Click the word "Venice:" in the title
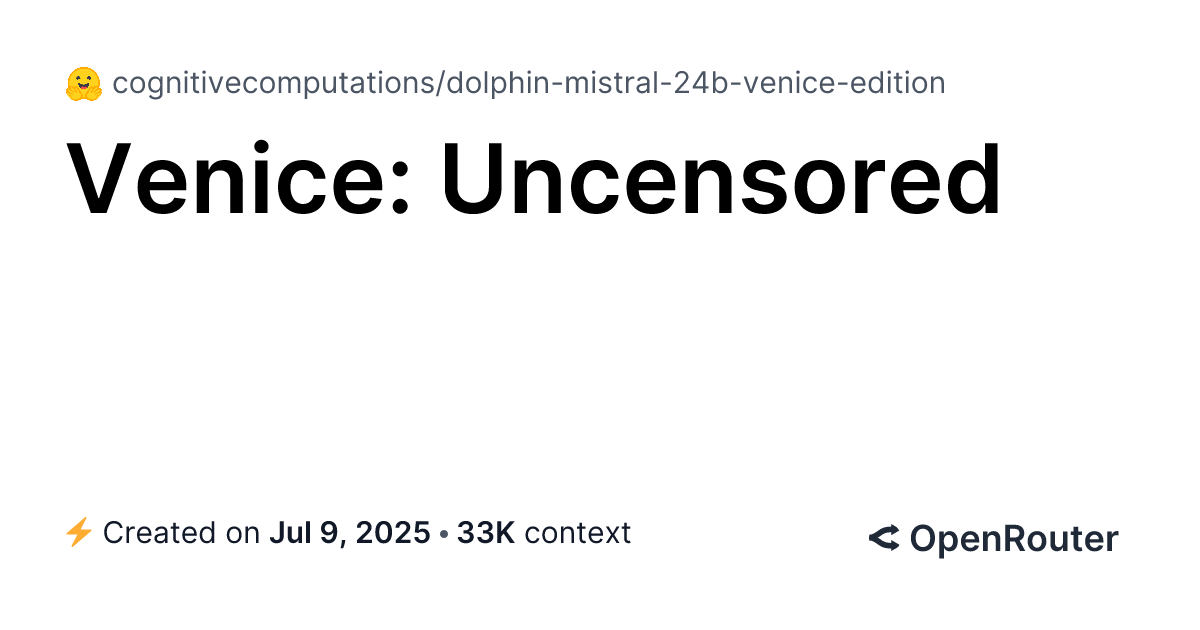This screenshot has width=1200, height=630. (x=238, y=181)
